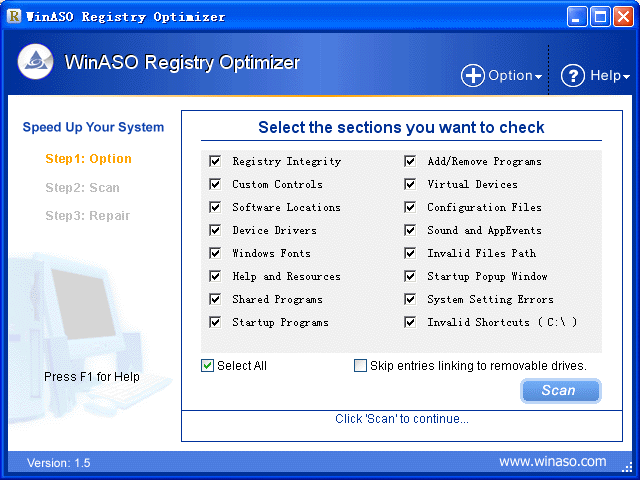Image resolution: width=640 pixels, height=480 pixels.
Task: Uncheck the Registry Integrity checkbox
Action: click(215, 161)
